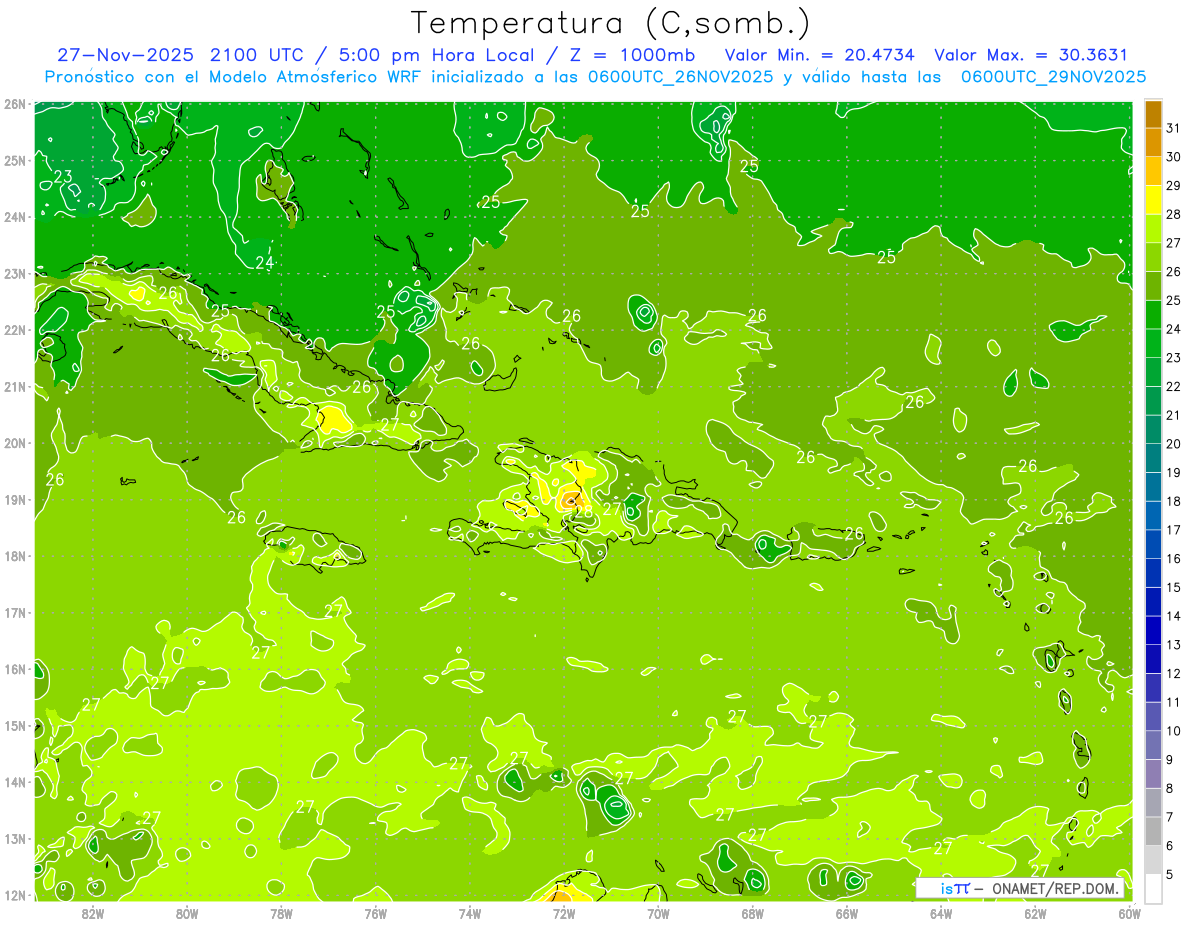Click the yellow legend swatch between 28 and 29

coord(1153,200)
